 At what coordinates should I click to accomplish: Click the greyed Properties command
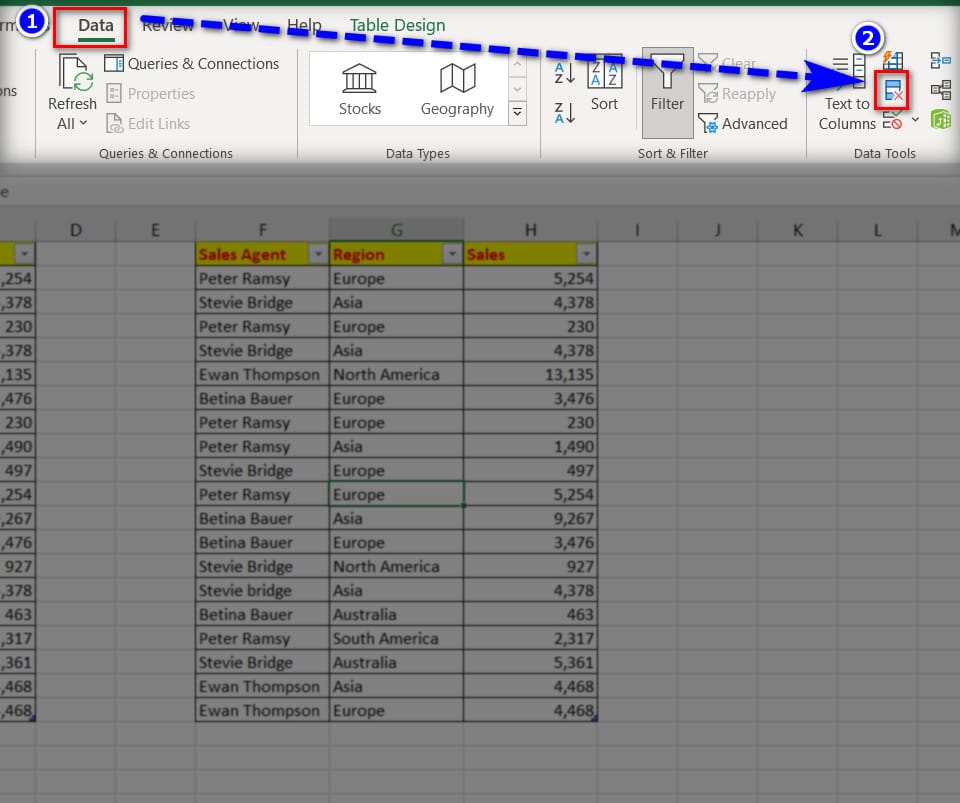(x=151, y=94)
